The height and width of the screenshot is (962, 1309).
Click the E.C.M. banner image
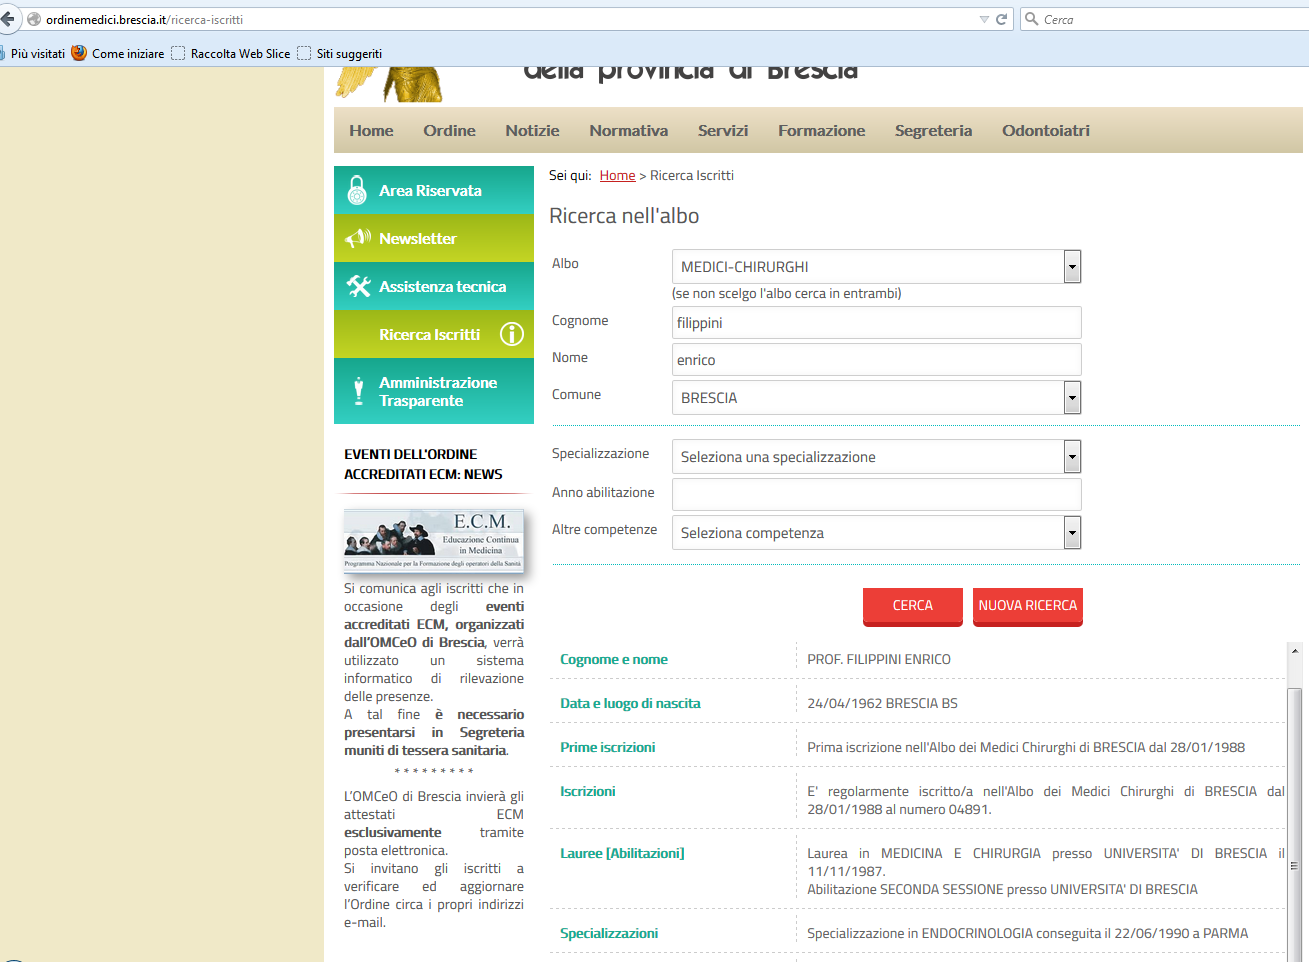click(433, 540)
